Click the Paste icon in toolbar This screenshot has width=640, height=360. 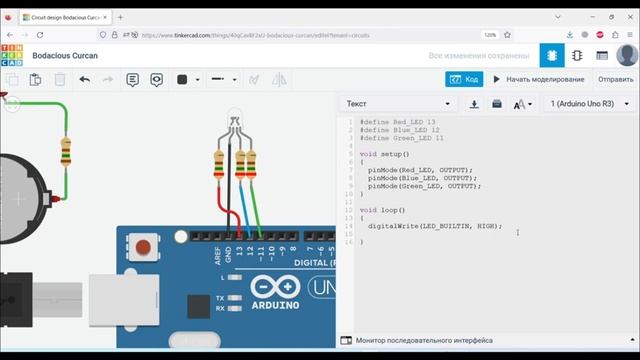coord(36,79)
